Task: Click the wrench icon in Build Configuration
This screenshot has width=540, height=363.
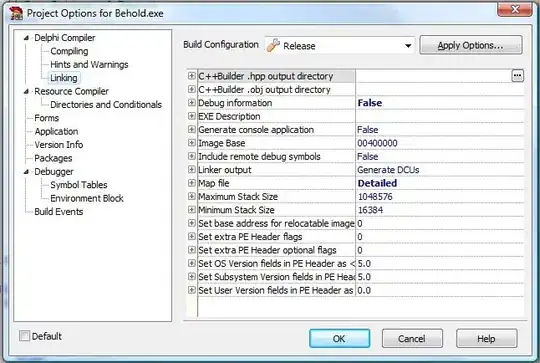Action: 273,45
